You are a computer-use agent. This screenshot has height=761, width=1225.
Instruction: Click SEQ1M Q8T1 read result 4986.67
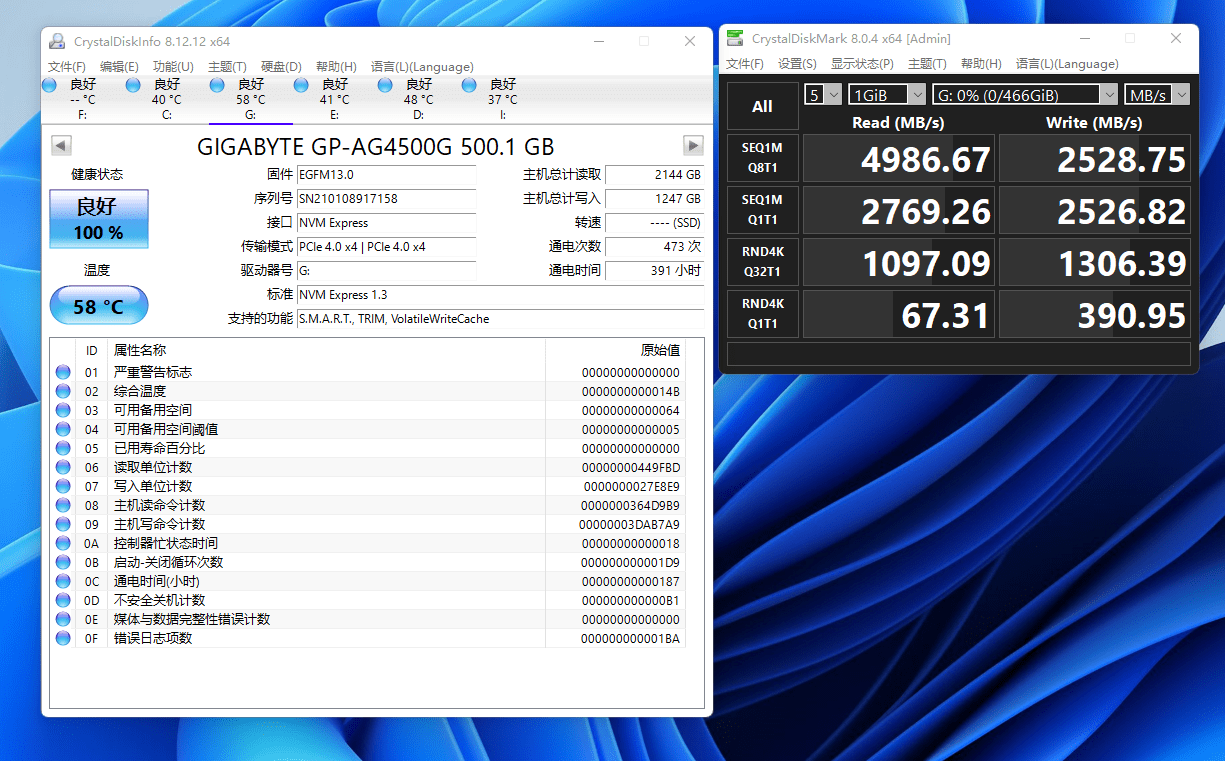(x=899, y=158)
